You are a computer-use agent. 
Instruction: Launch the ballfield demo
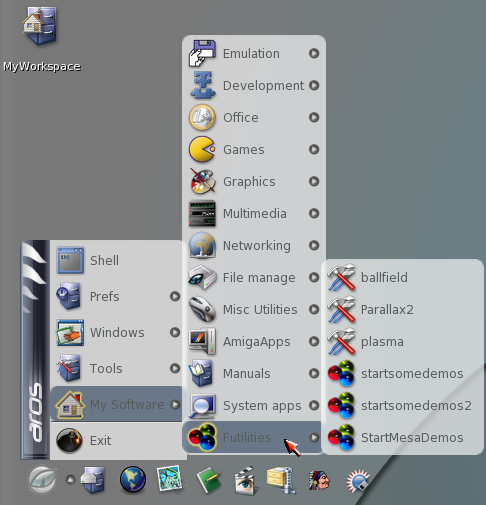click(x=403, y=277)
